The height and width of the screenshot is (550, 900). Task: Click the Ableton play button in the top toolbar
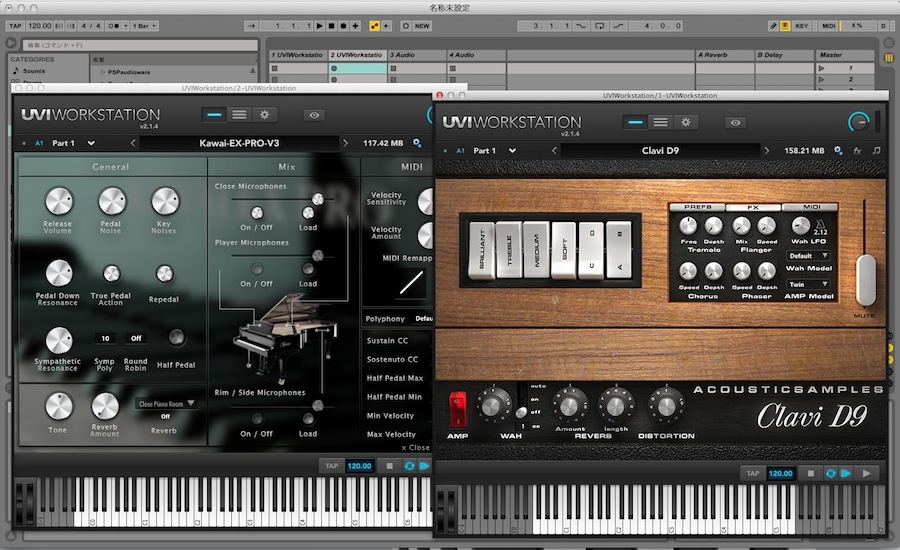click(x=320, y=26)
